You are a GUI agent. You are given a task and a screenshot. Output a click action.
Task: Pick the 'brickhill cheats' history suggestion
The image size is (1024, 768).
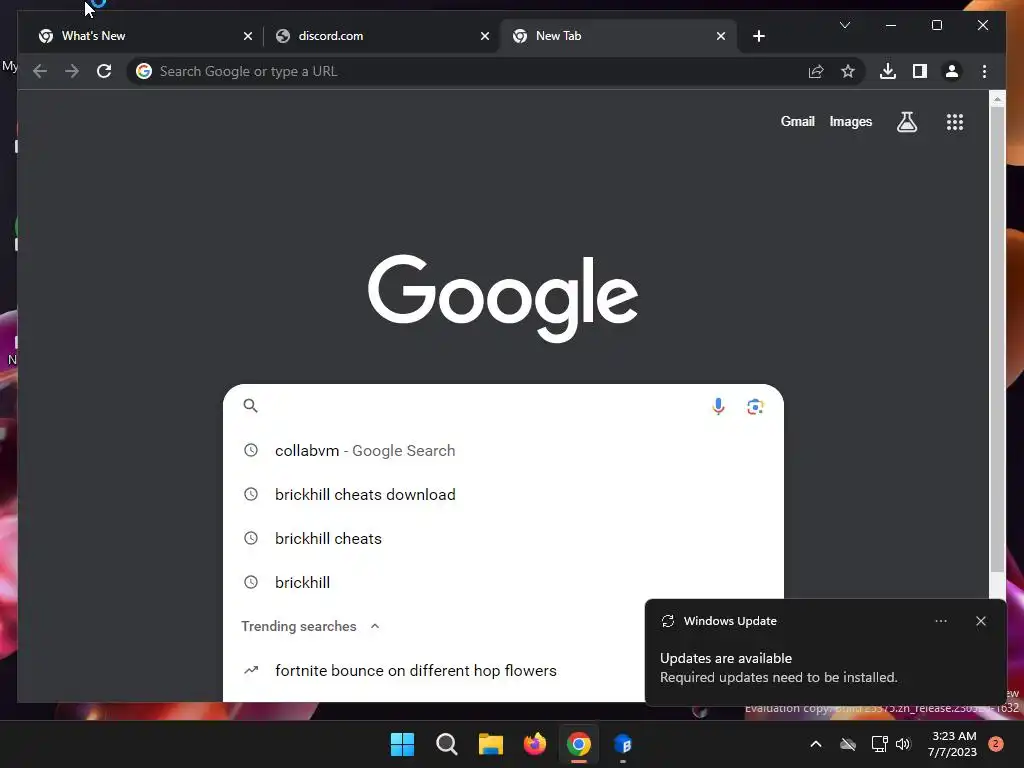point(503,538)
